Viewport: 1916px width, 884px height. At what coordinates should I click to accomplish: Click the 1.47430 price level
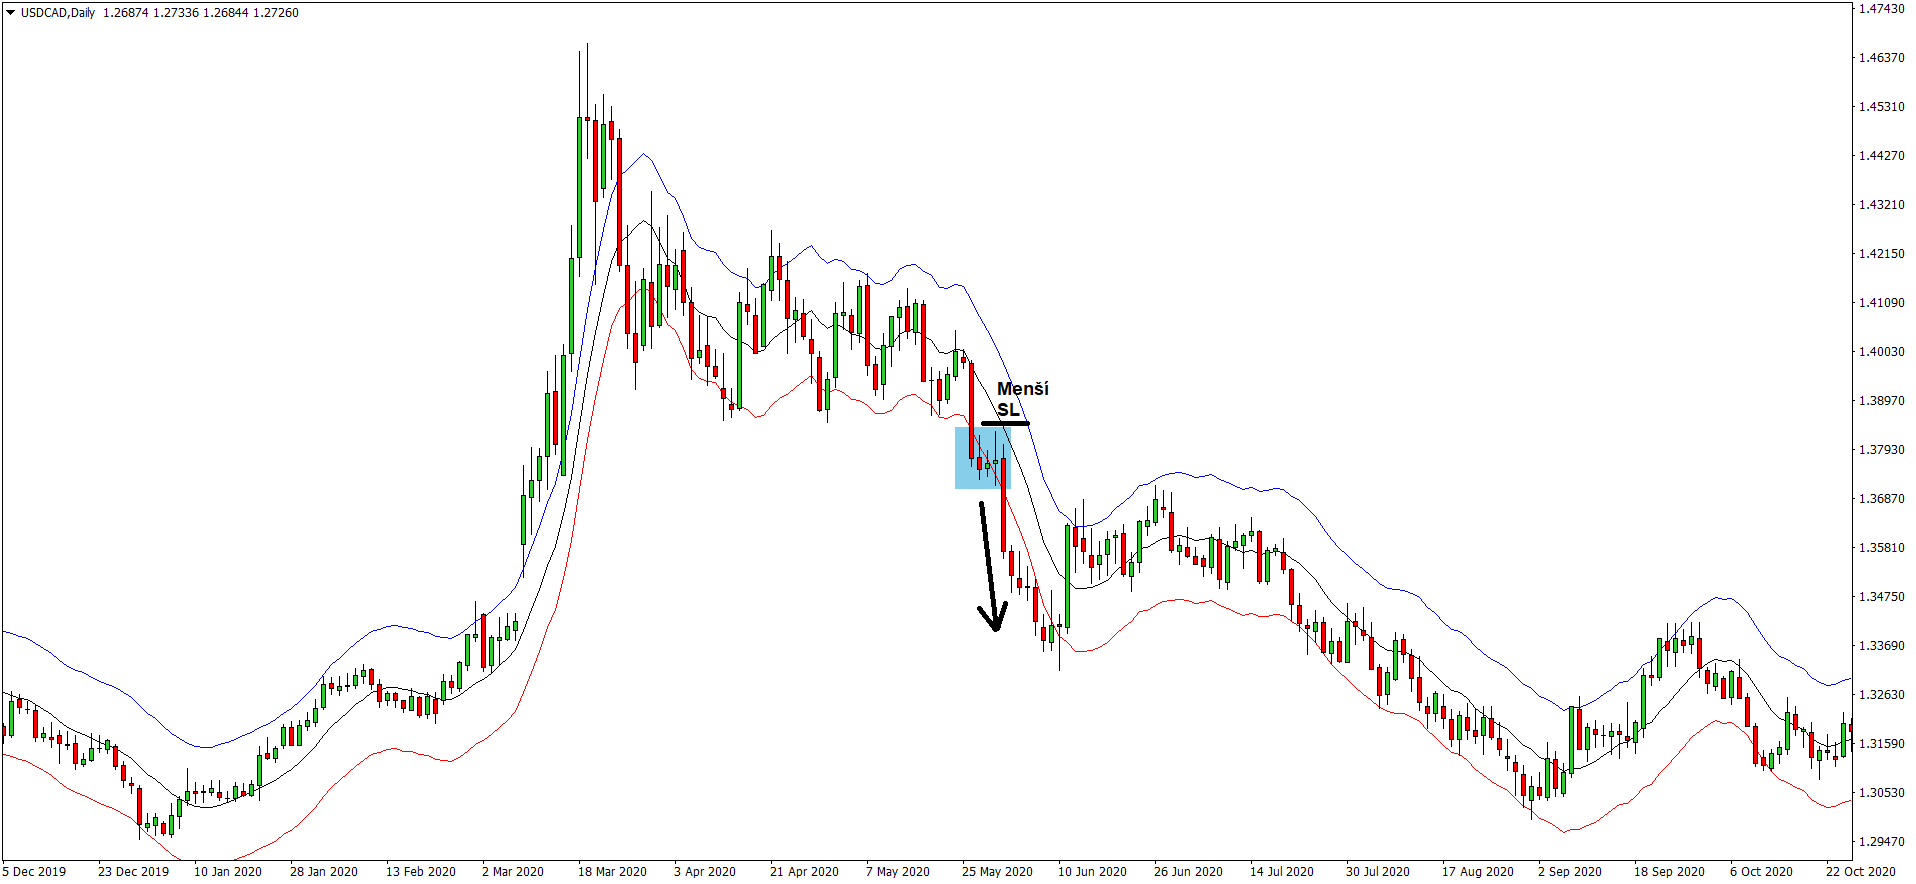click(x=1881, y=9)
